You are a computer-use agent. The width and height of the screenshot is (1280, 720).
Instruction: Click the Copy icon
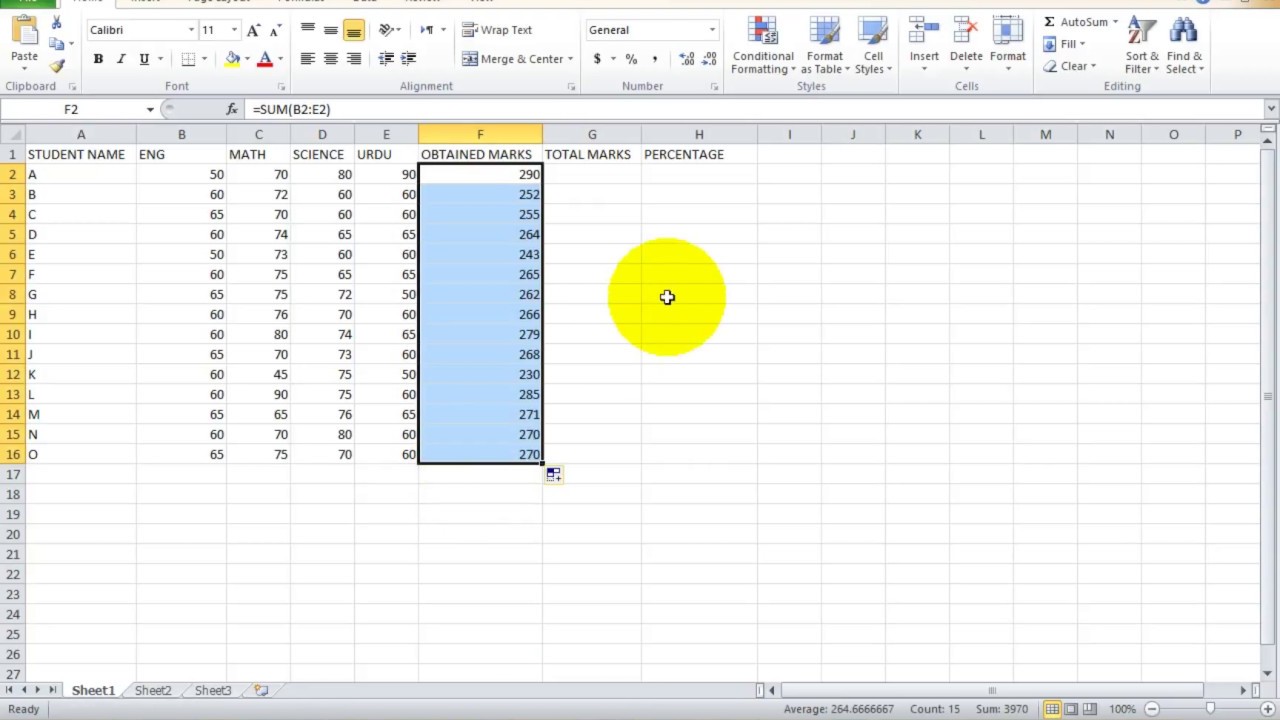pos(56,44)
